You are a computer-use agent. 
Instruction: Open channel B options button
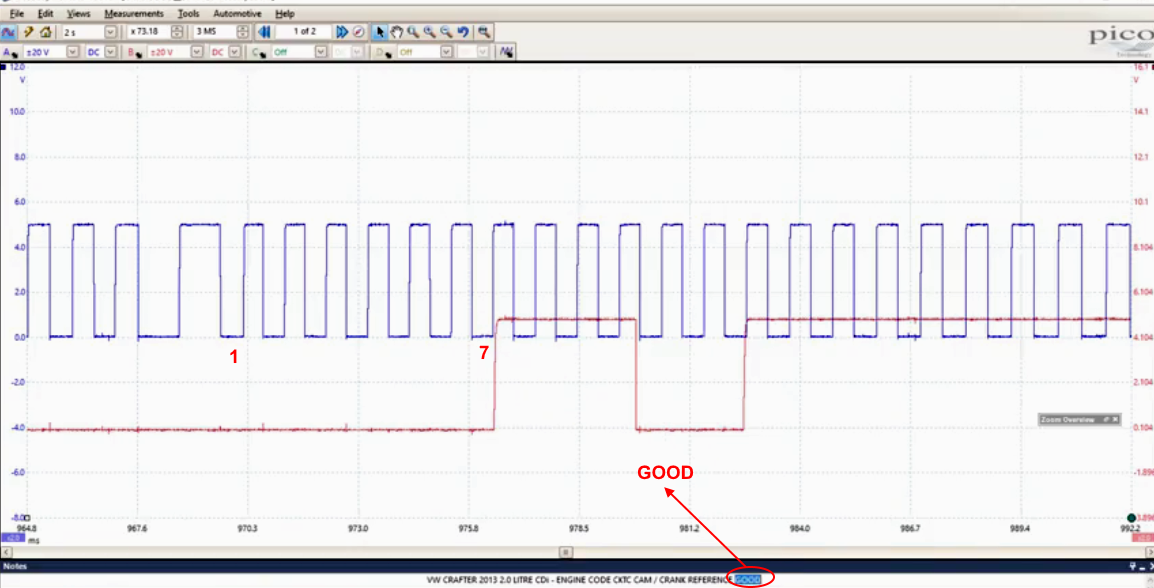coord(135,52)
